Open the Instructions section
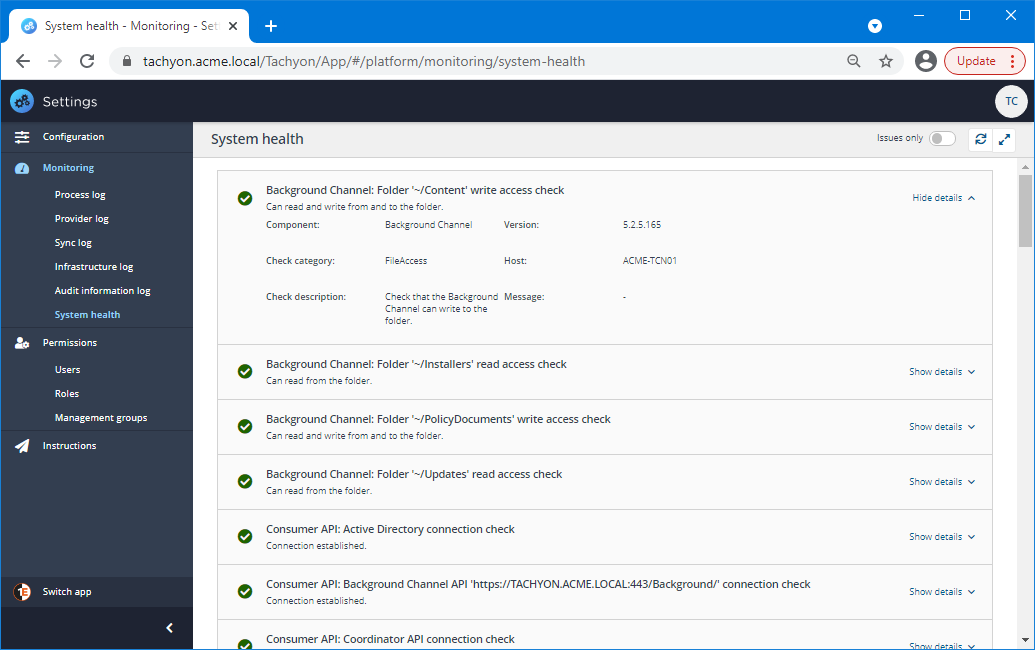 [97, 446]
